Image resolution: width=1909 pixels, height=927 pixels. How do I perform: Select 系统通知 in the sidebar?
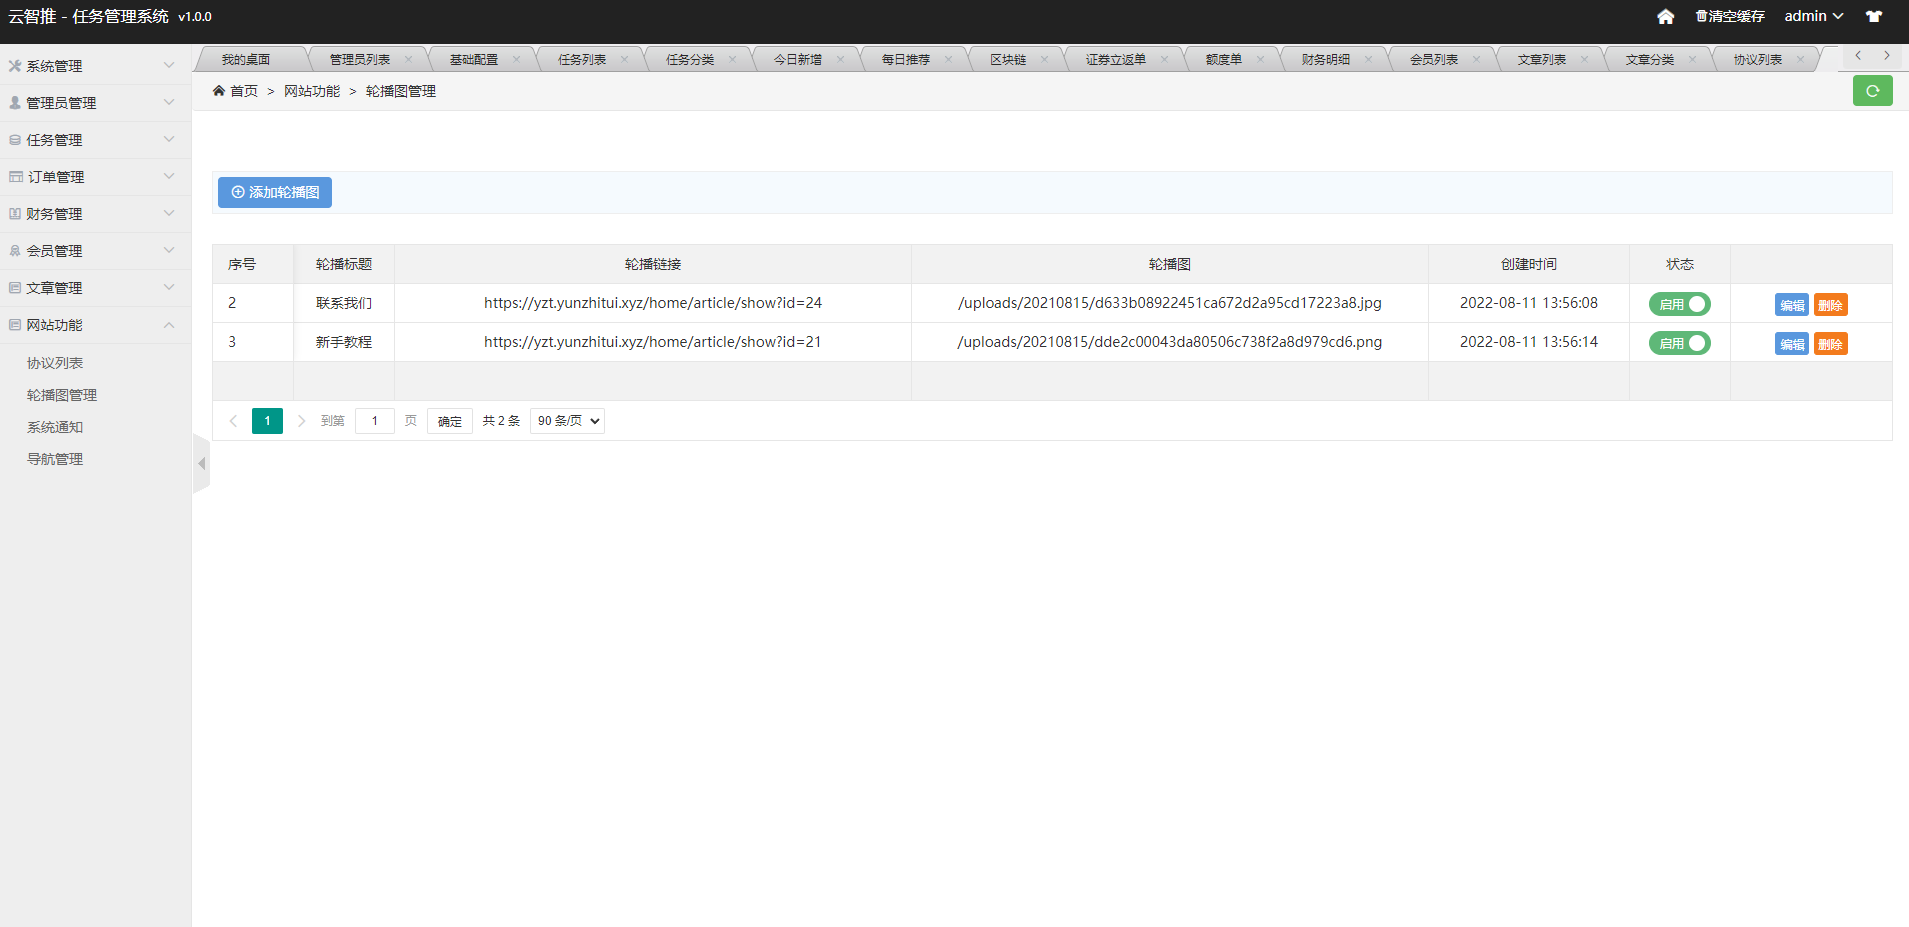pos(55,427)
